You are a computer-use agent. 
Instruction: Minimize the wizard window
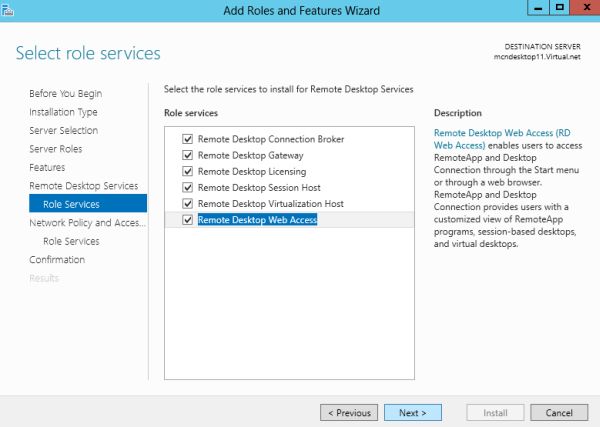536,8
